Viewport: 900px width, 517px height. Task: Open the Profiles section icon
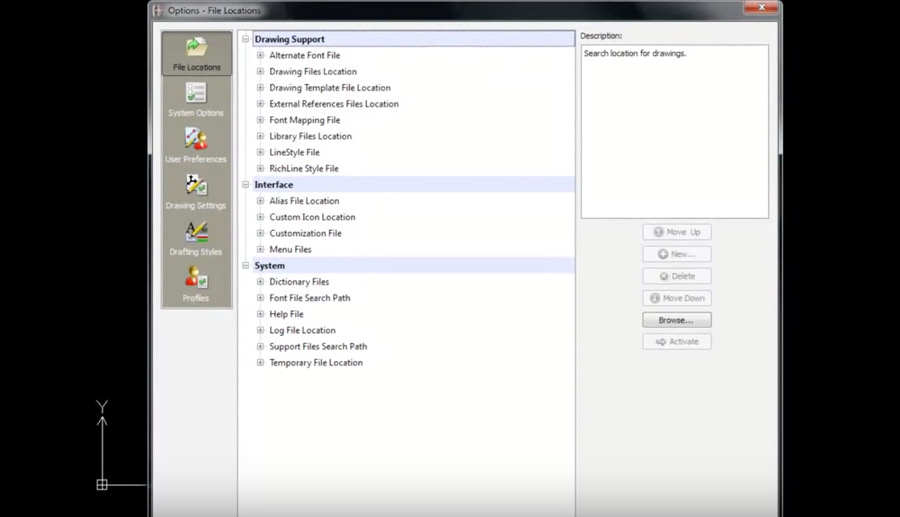[196, 285]
